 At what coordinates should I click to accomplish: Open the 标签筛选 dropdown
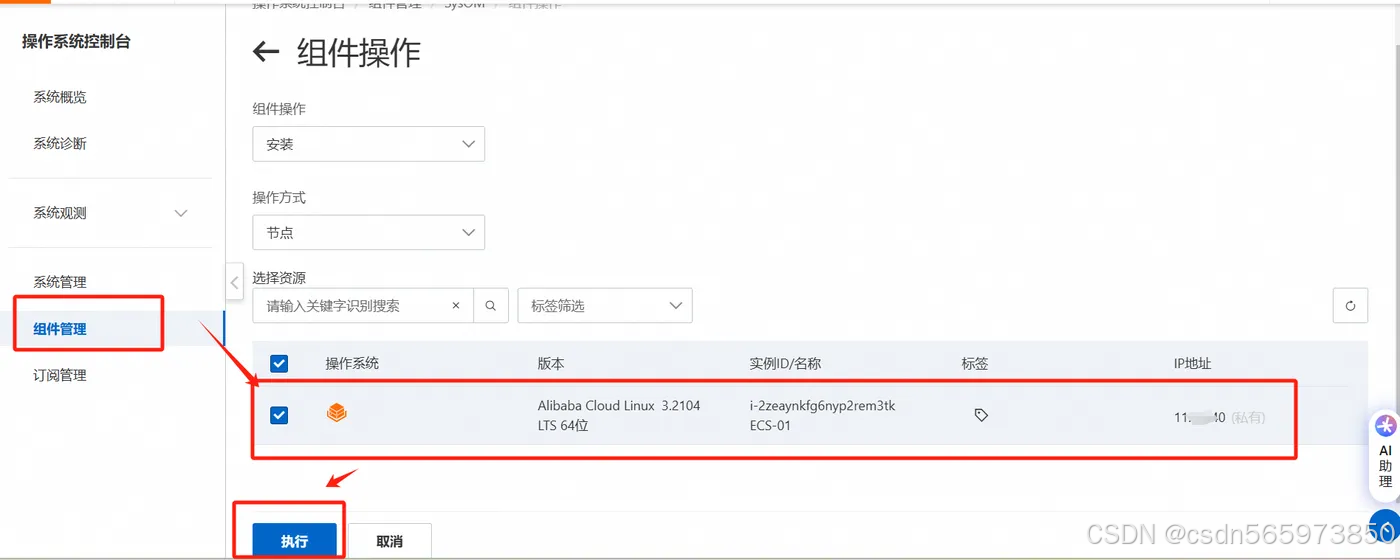click(605, 306)
